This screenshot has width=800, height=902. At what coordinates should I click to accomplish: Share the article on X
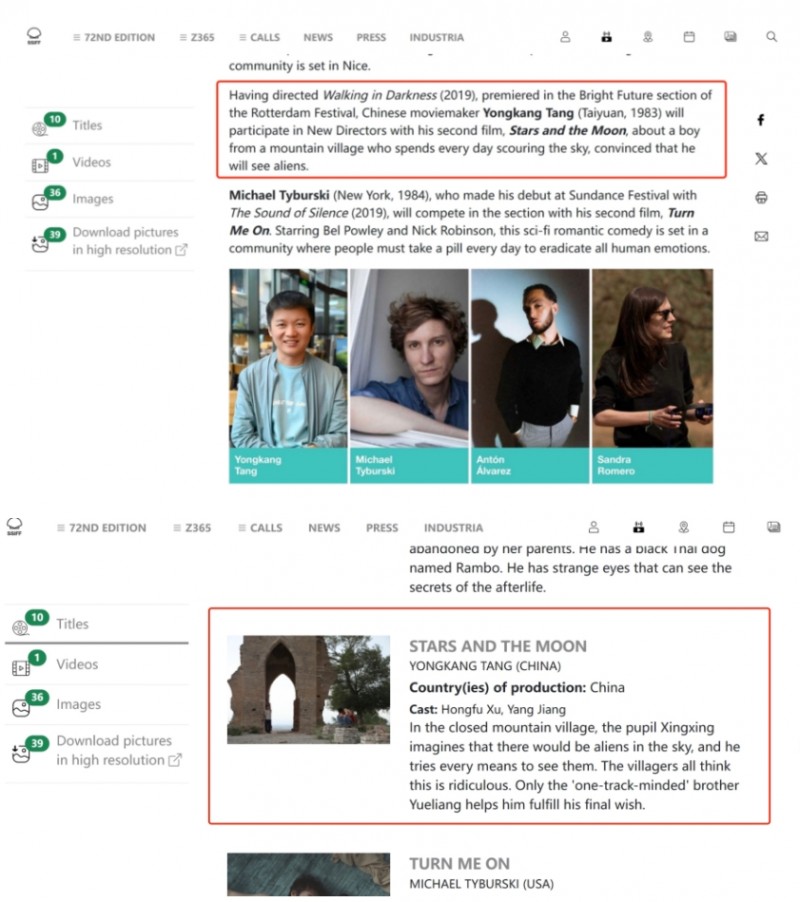[x=761, y=159]
